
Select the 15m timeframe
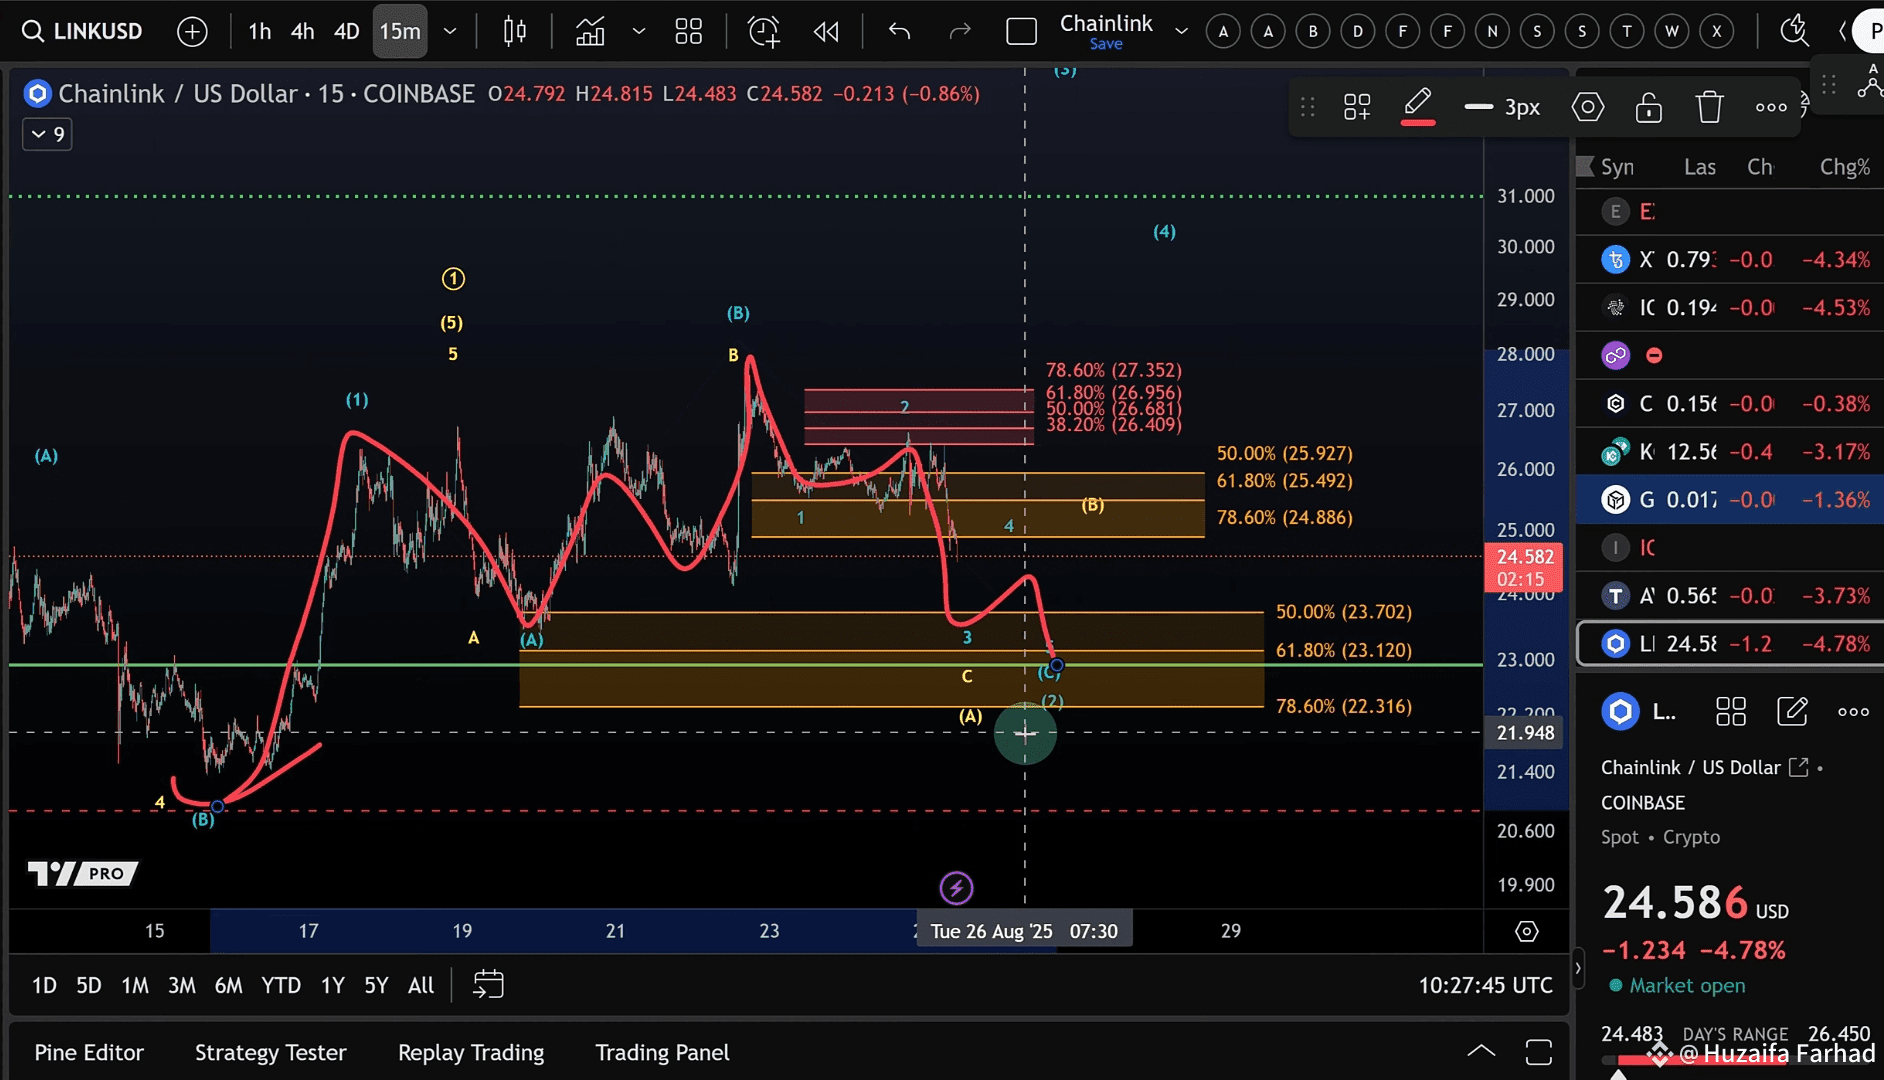coord(400,31)
